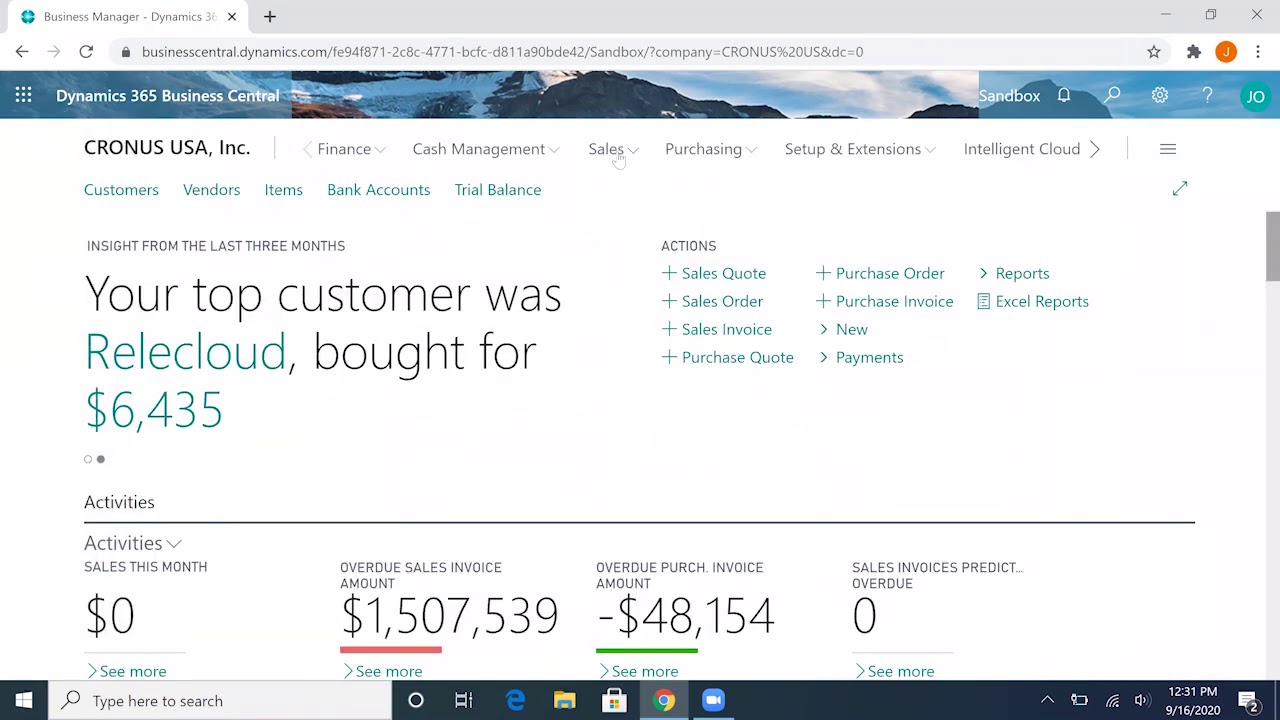Create a new Purchase Invoice
Viewport: 1280px width, 720px height.
pyautogui.click(x=885, y=301)
